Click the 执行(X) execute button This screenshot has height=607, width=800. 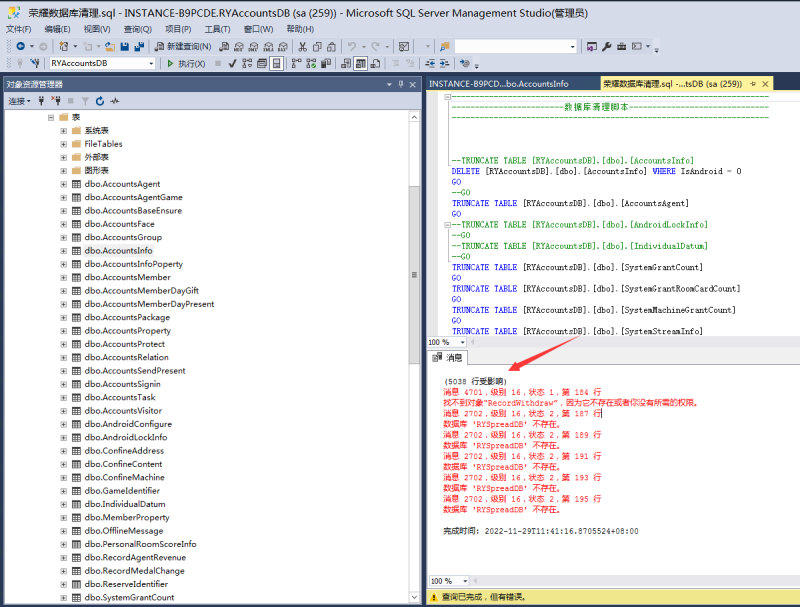pyautogui.click(x=186, y=63)
